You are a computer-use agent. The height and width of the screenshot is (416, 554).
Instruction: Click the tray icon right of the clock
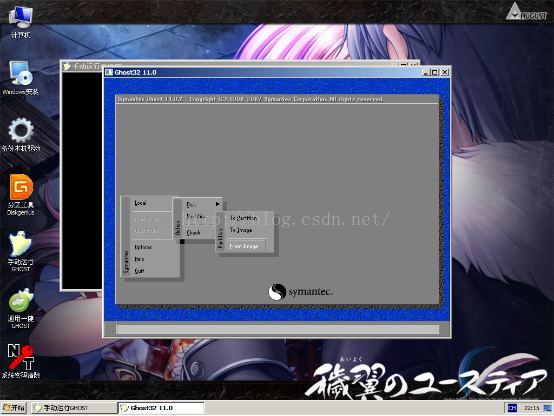click(x=548, y=408)
